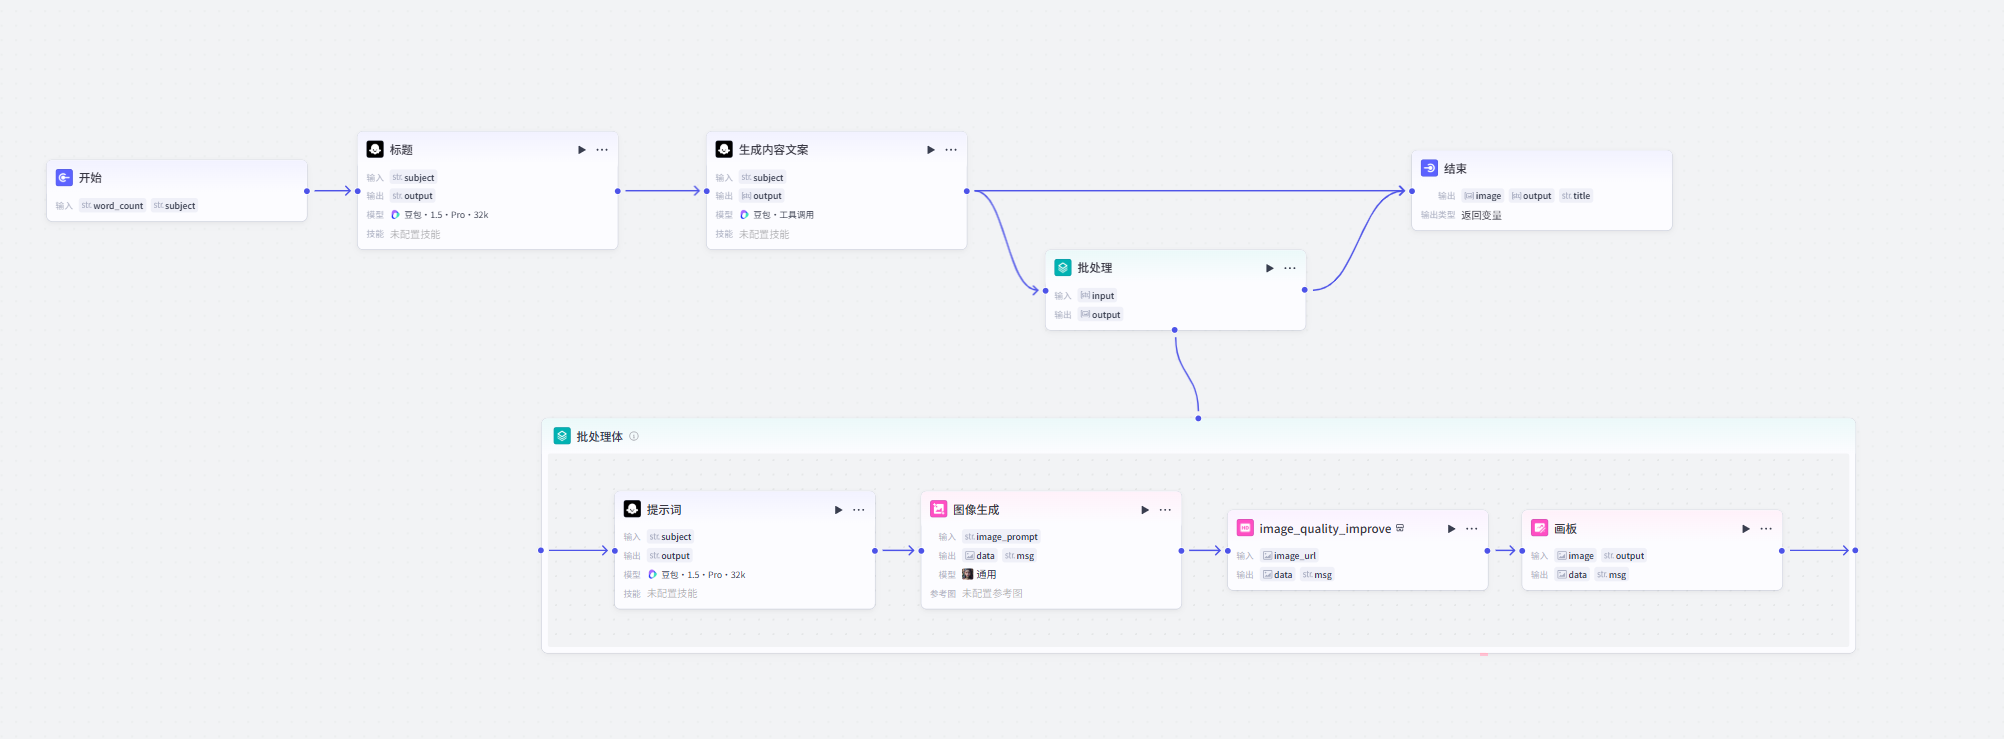Open more options menu for 标题 node
This screenshot has width=2004, height=739.
602,150
